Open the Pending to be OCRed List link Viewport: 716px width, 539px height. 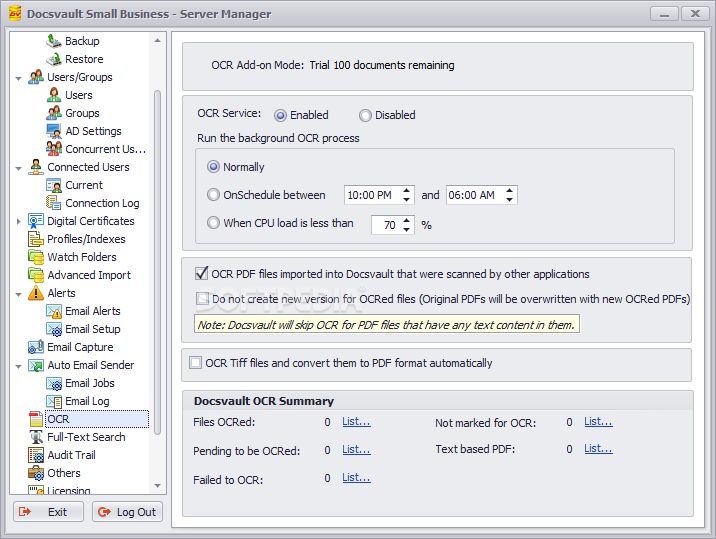[x=356, y=449]
